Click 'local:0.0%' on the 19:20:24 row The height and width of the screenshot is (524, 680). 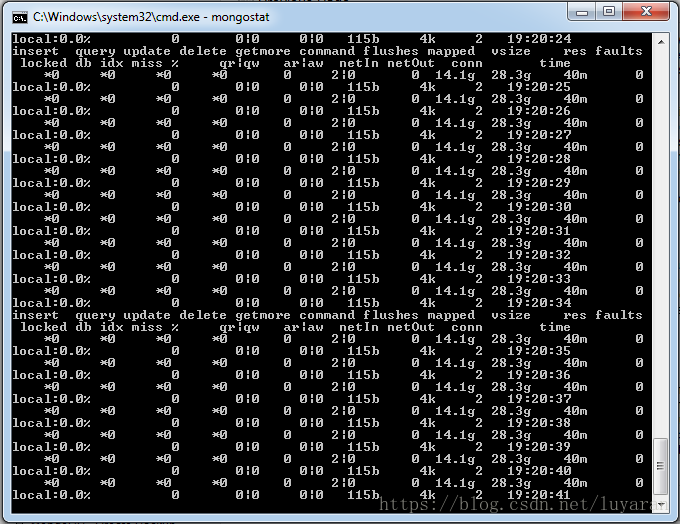point(51,39)
